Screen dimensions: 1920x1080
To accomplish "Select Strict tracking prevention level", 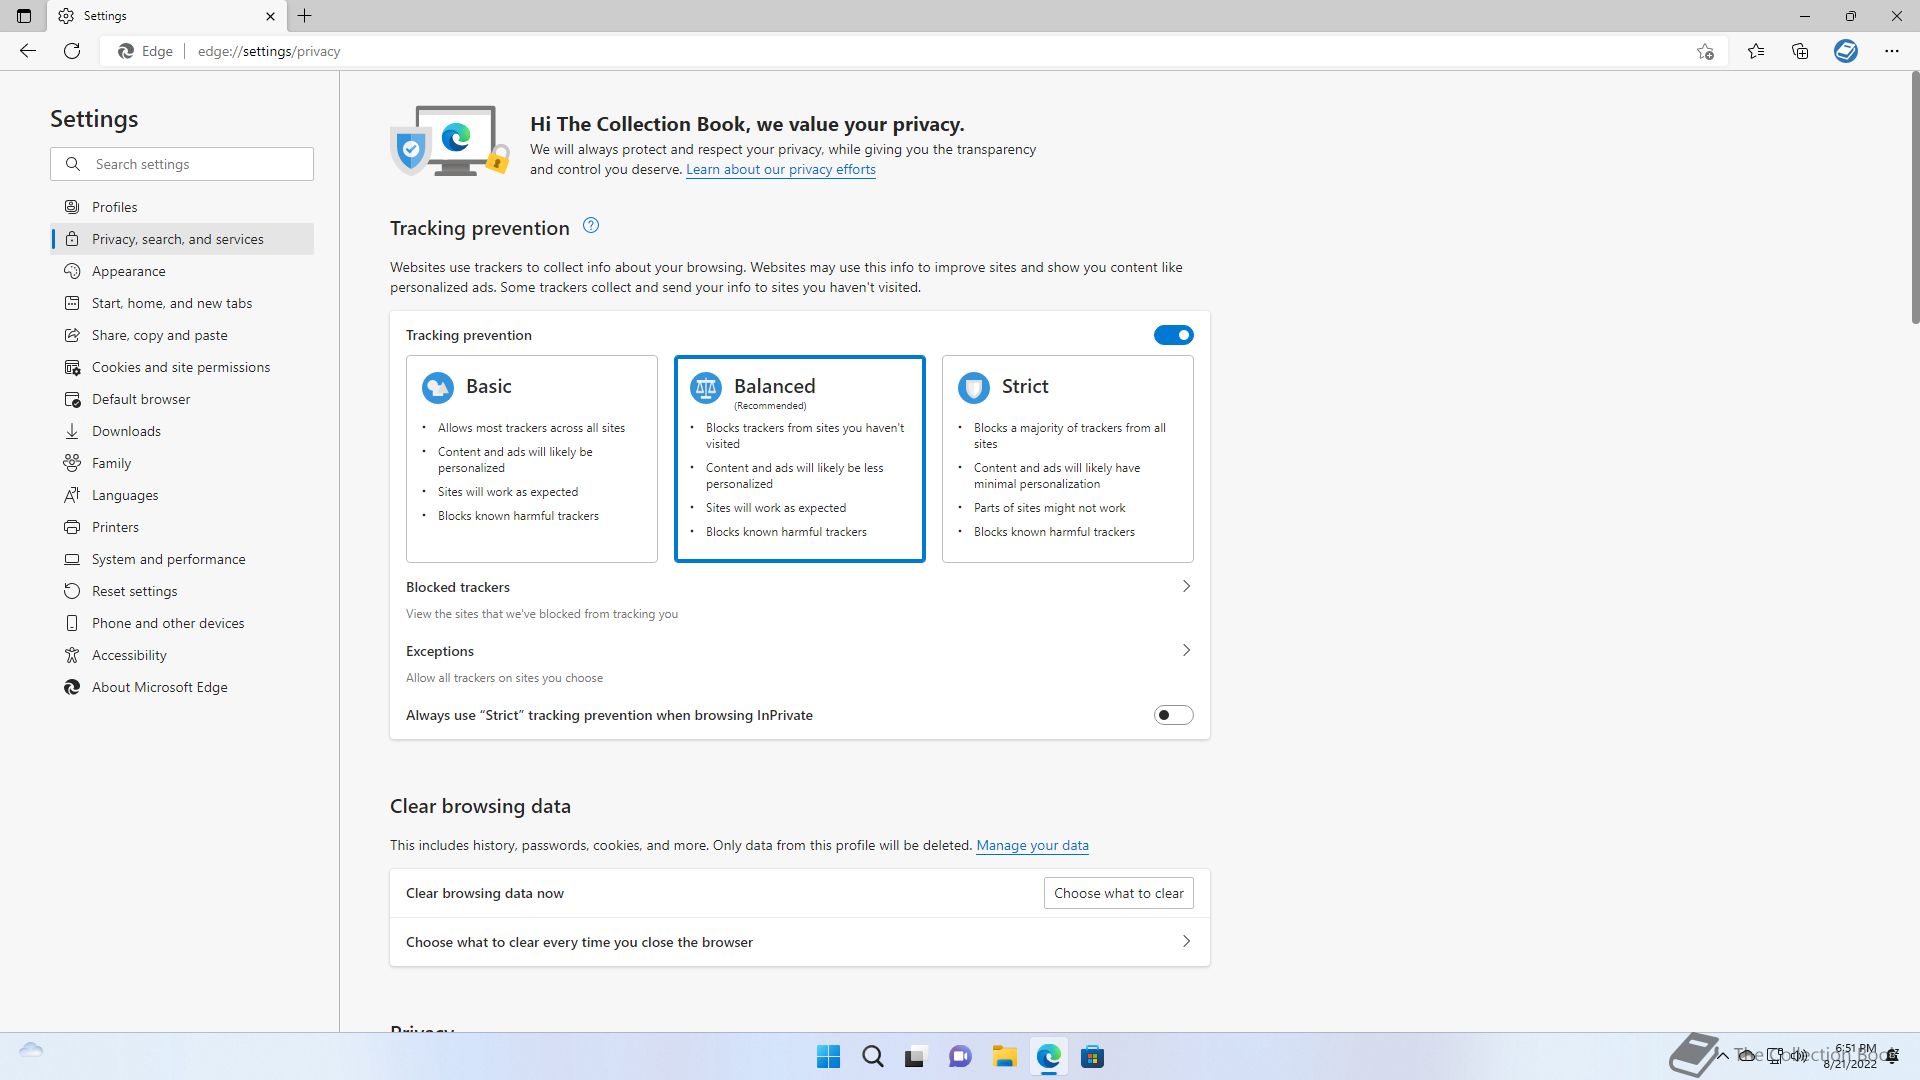I will tap(1068, 459).
